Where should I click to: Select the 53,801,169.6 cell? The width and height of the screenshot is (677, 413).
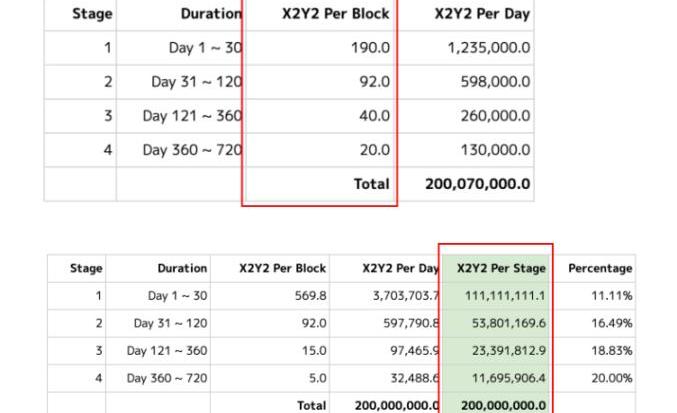(505, 324)
